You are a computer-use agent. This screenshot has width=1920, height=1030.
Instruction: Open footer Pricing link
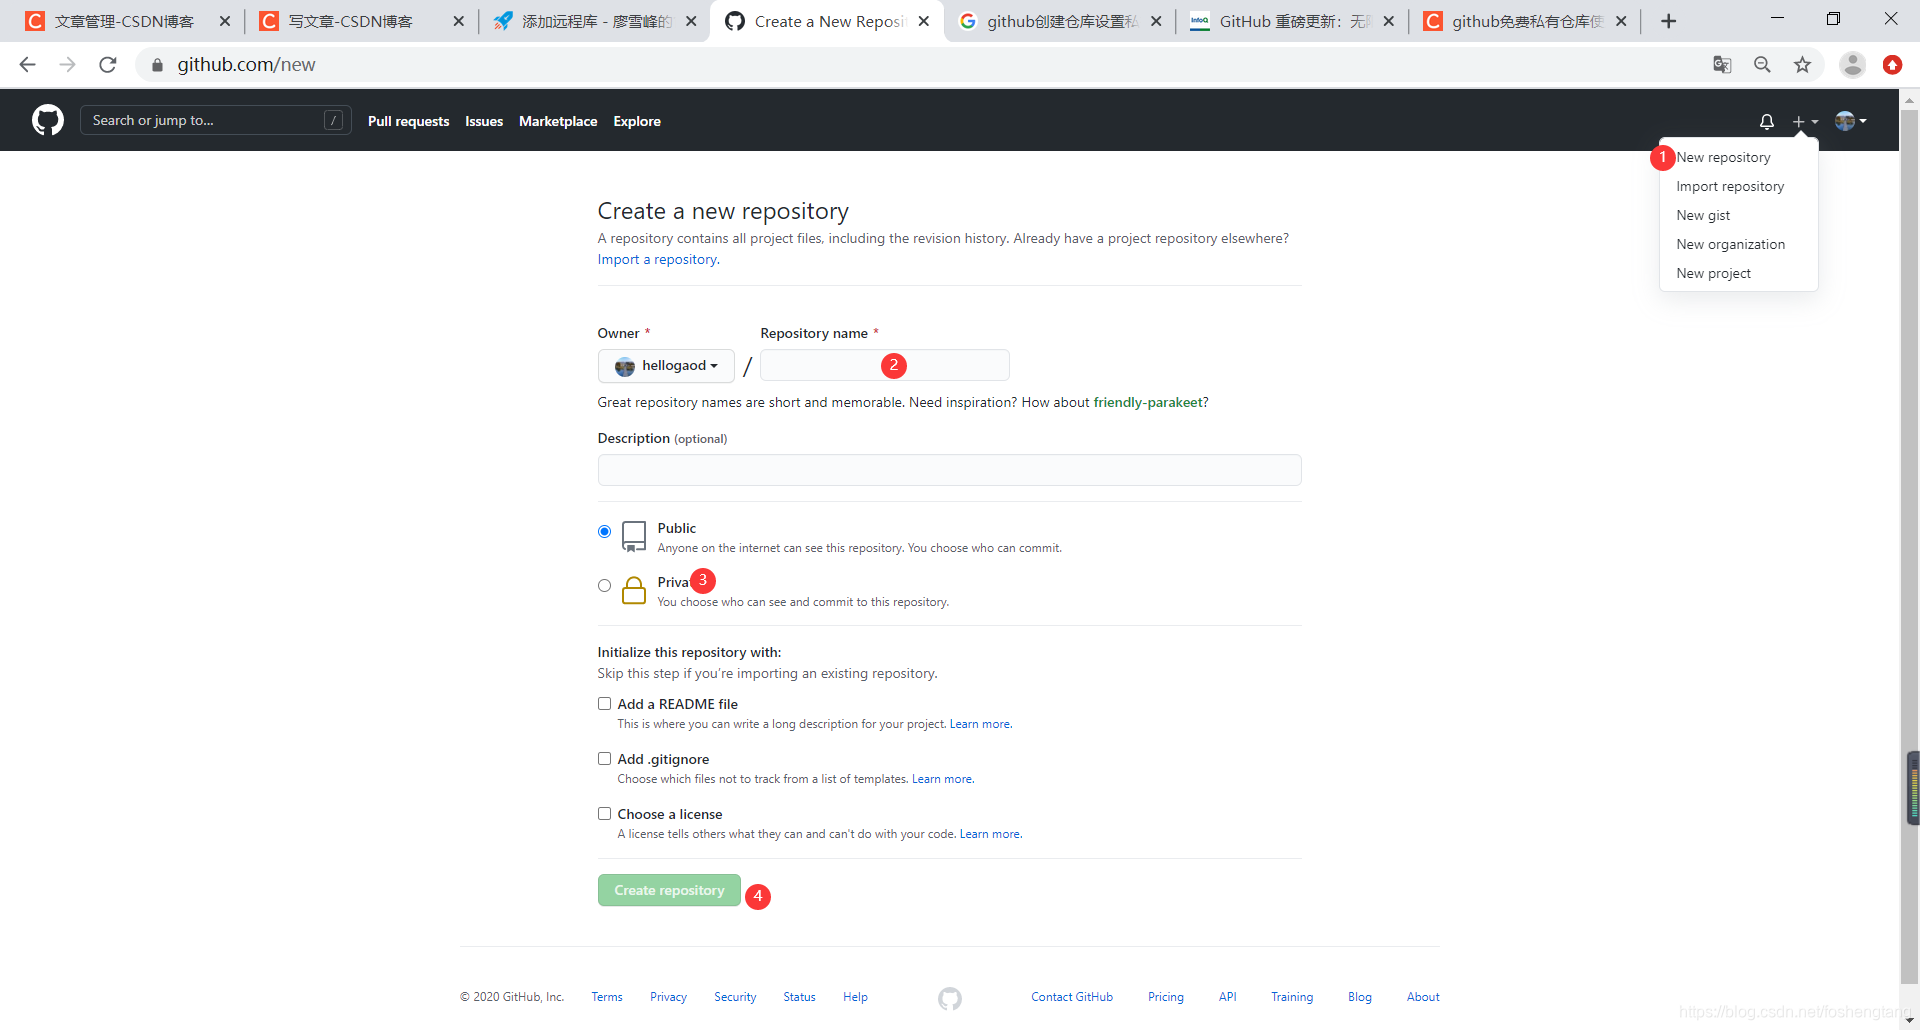1166,997
